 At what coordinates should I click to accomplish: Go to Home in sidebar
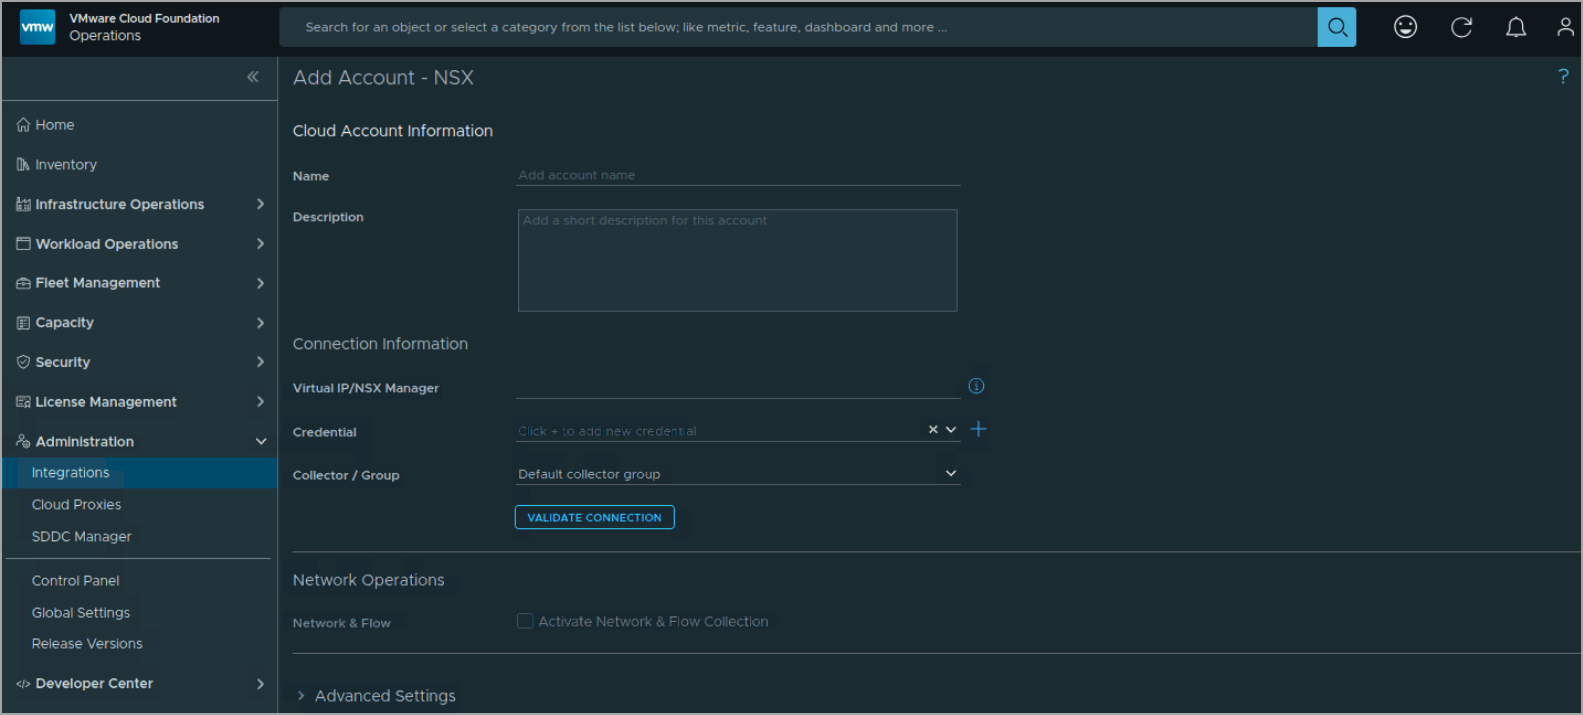[x=55, y=125]
